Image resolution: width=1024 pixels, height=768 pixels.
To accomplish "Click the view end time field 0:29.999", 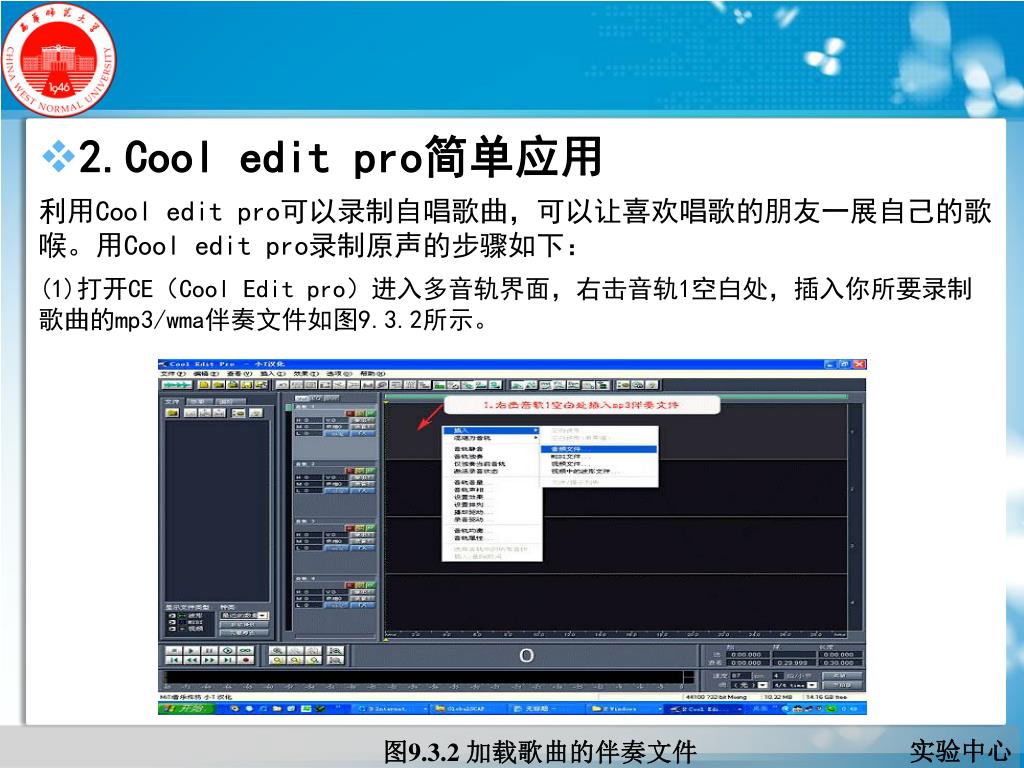I will [794, 663].
